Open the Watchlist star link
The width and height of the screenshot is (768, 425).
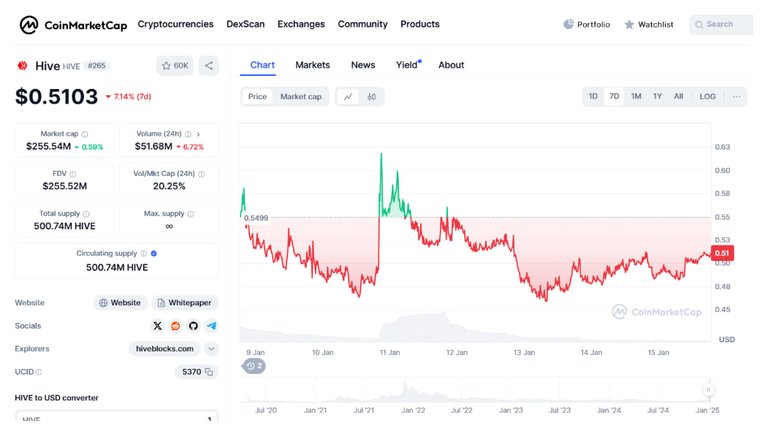(649, 24)
